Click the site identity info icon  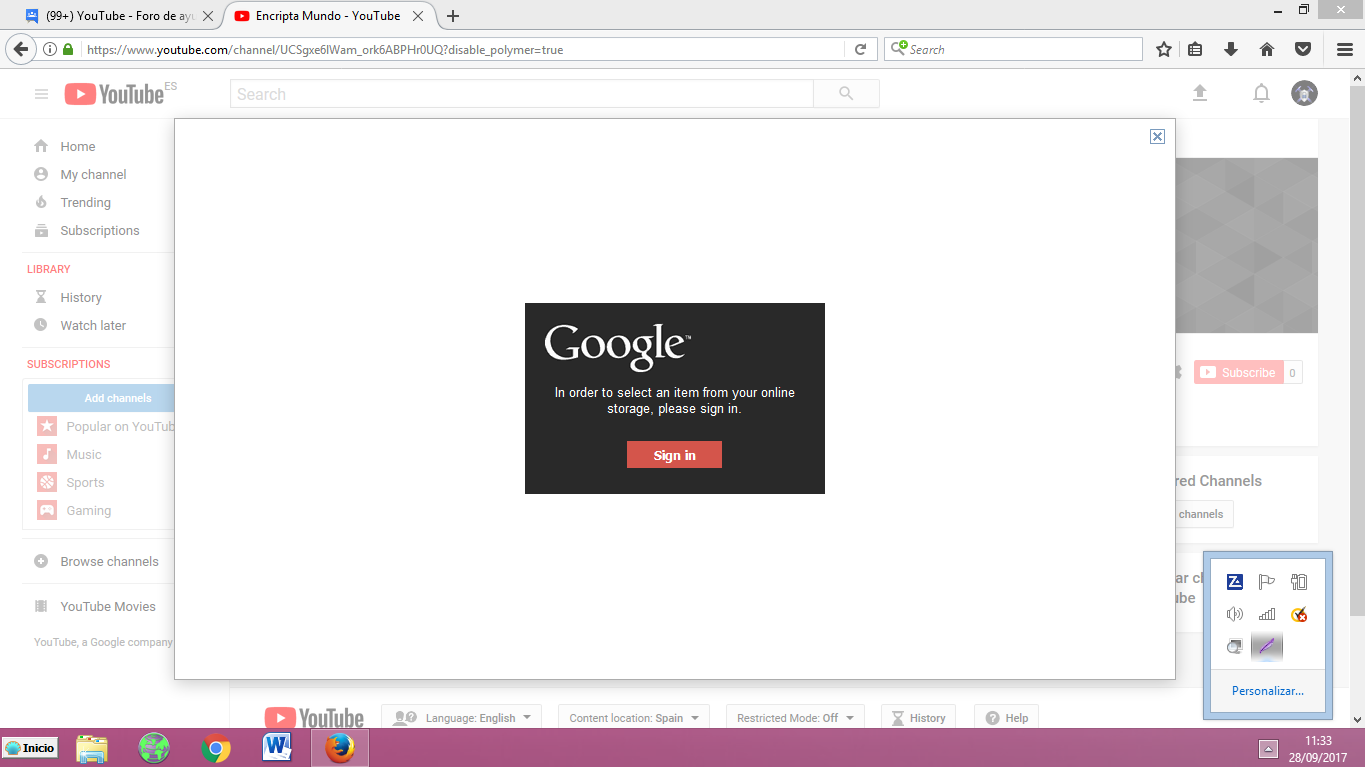point(50,49)
